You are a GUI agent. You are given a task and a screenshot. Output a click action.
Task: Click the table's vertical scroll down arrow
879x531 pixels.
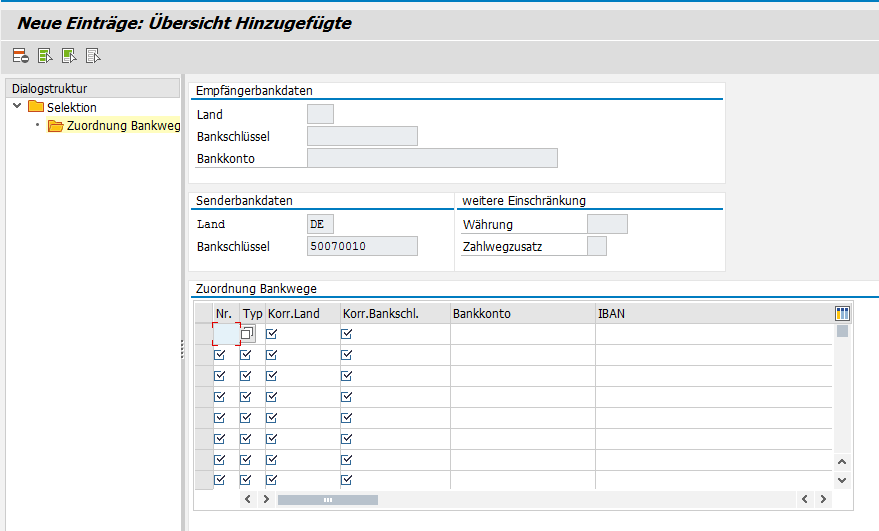(x=841, y=480)
